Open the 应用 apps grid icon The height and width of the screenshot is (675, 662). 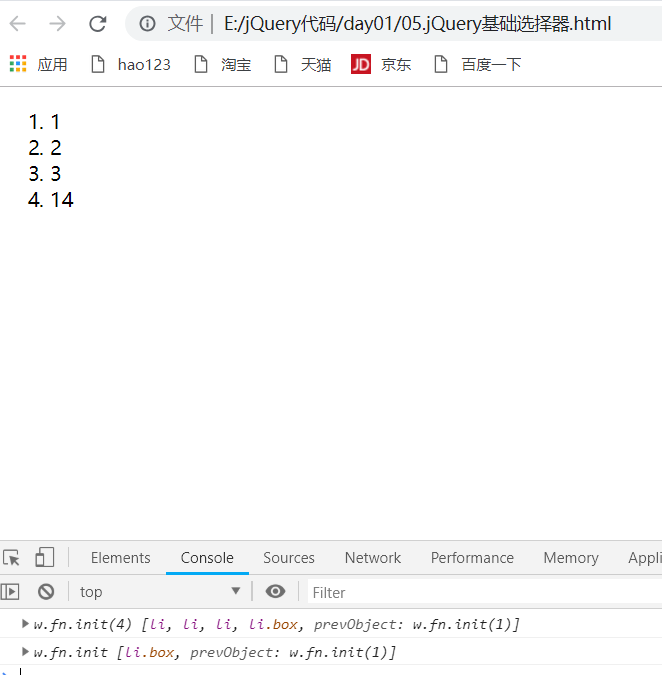18,64
